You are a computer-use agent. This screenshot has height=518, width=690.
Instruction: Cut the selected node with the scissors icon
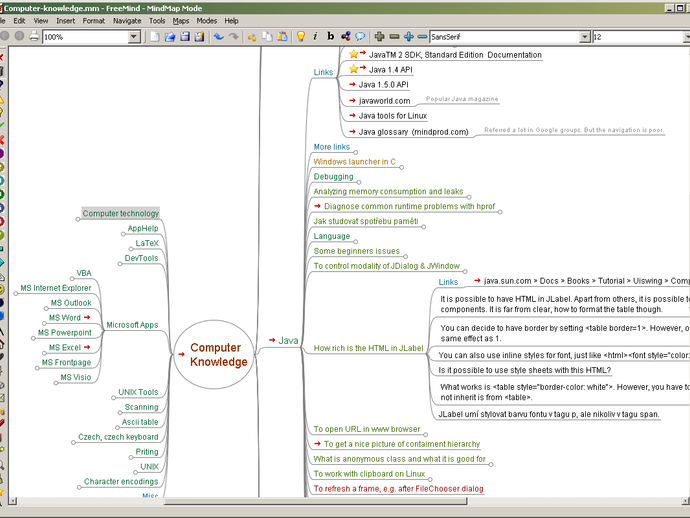click(252, 37)
